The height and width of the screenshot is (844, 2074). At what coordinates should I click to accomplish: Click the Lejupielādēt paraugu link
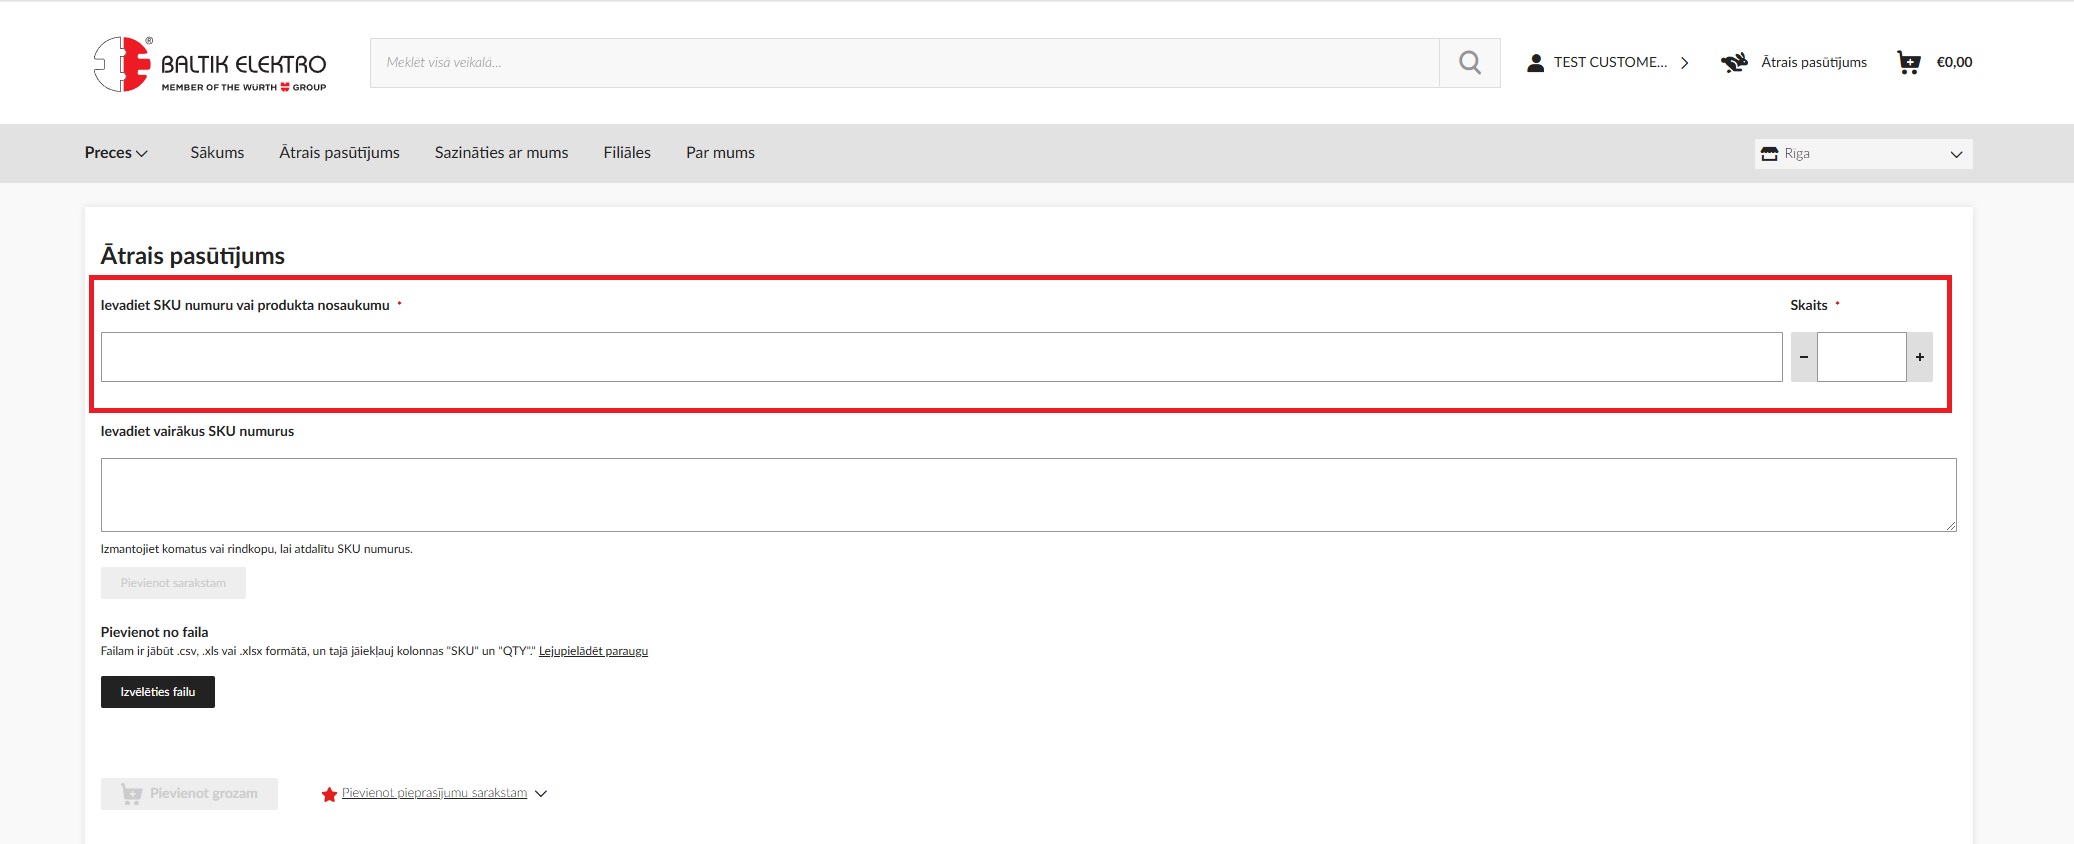tap(593, 651)
